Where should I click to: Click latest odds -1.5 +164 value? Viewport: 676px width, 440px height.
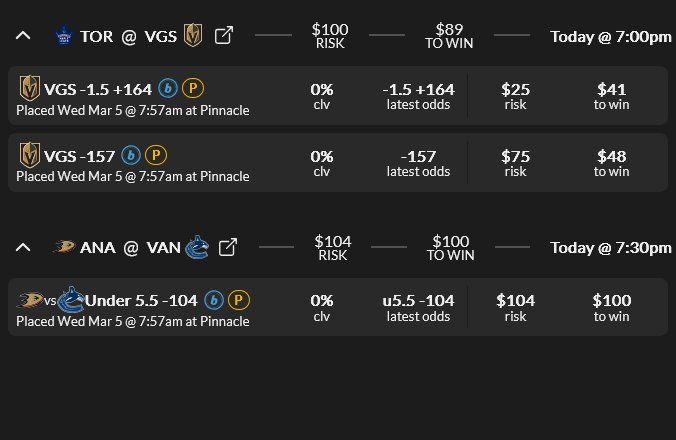pos(418,89)
